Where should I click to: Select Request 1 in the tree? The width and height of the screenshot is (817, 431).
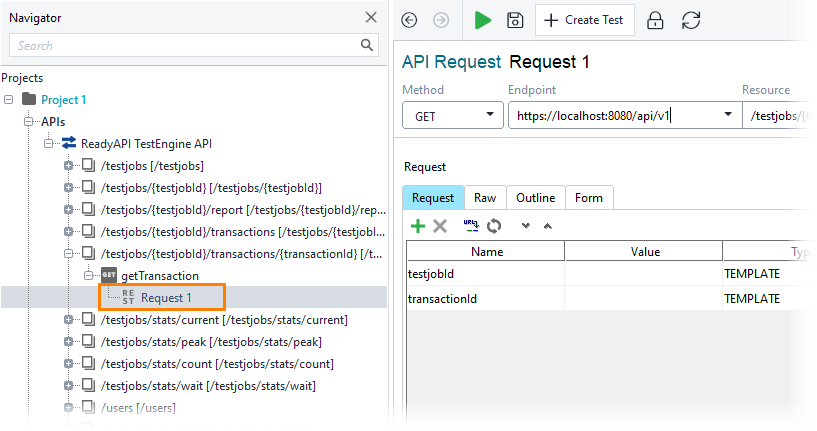point(166,298)
